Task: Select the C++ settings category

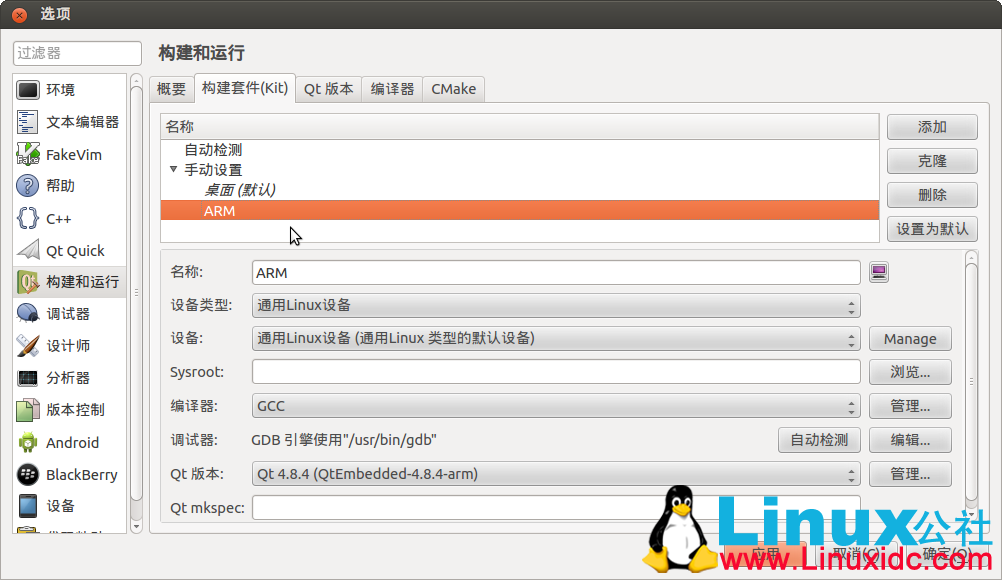Action: click(58, 218)
